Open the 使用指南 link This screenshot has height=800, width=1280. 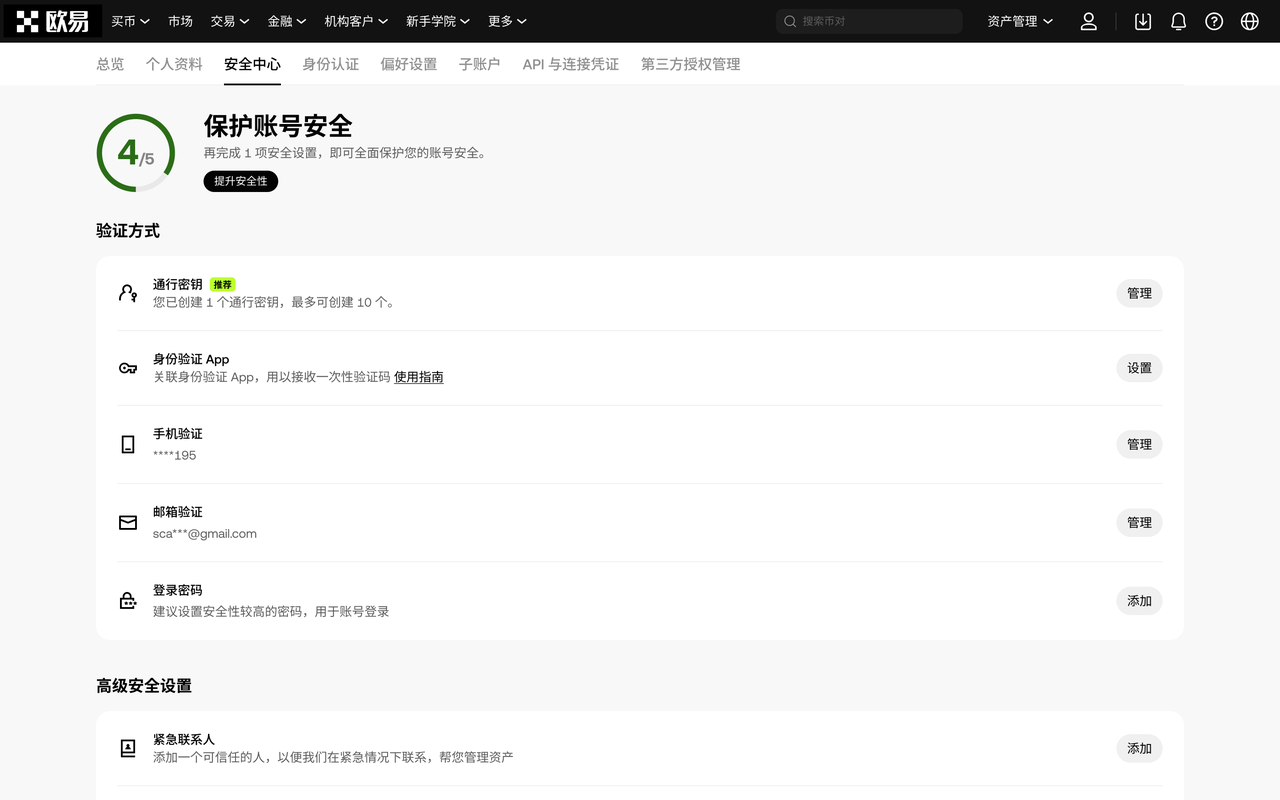click(419, 377)
